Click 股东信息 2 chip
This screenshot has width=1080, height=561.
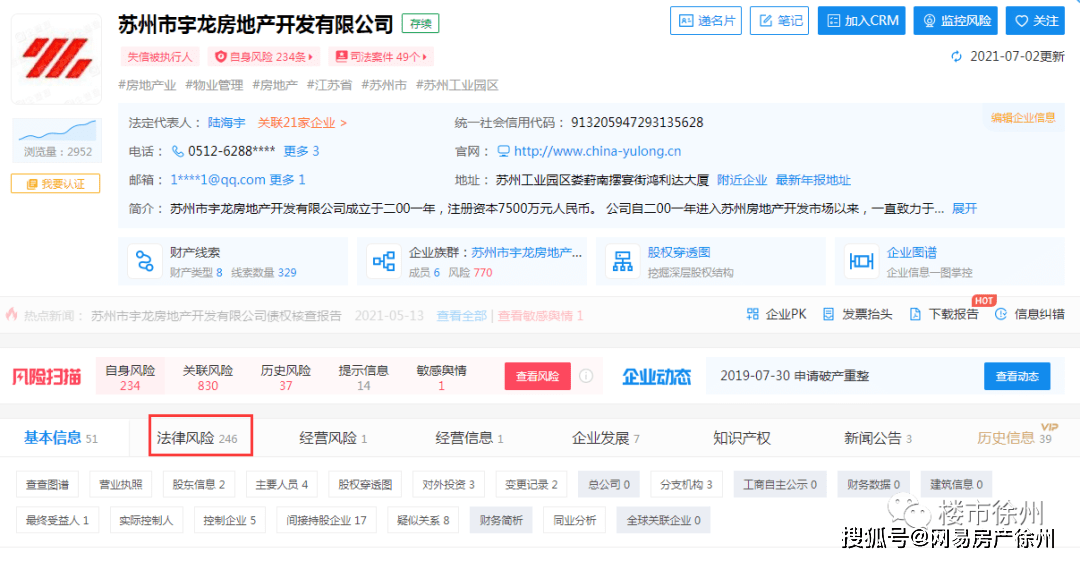198,484
